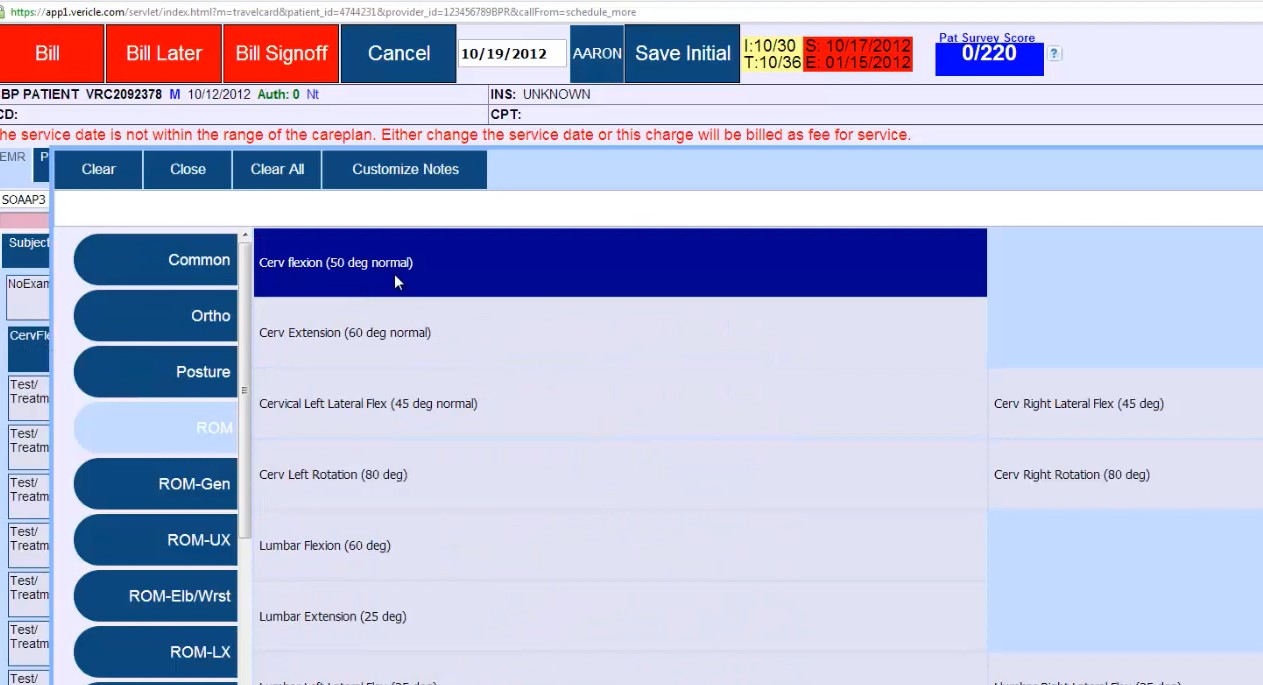Switch to the EMR tab
The width and height of the screenshot is (1263, 685).
pos(12,156)
